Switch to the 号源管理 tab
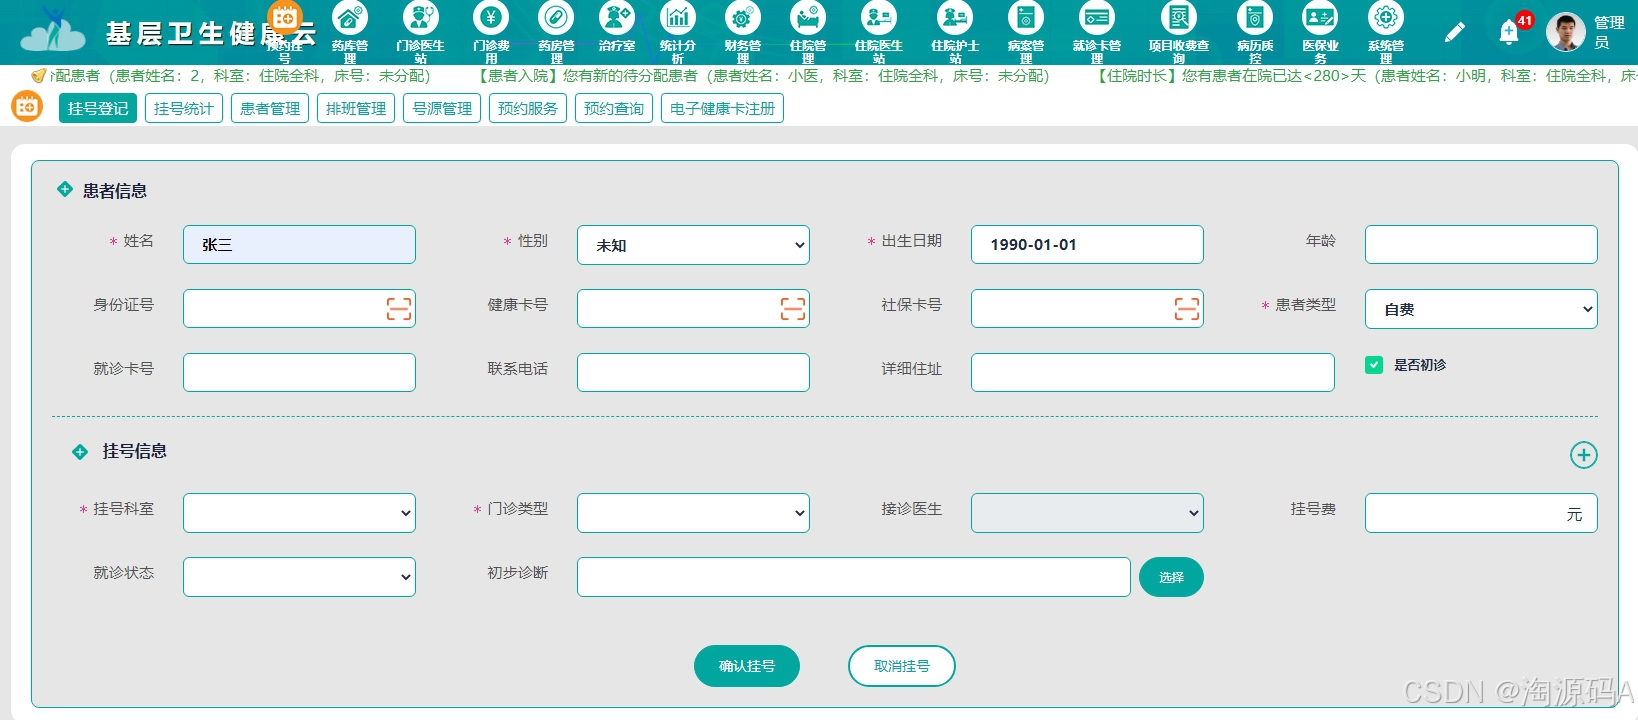Viewport: 1638px width, 720px height. pos(442,108)
